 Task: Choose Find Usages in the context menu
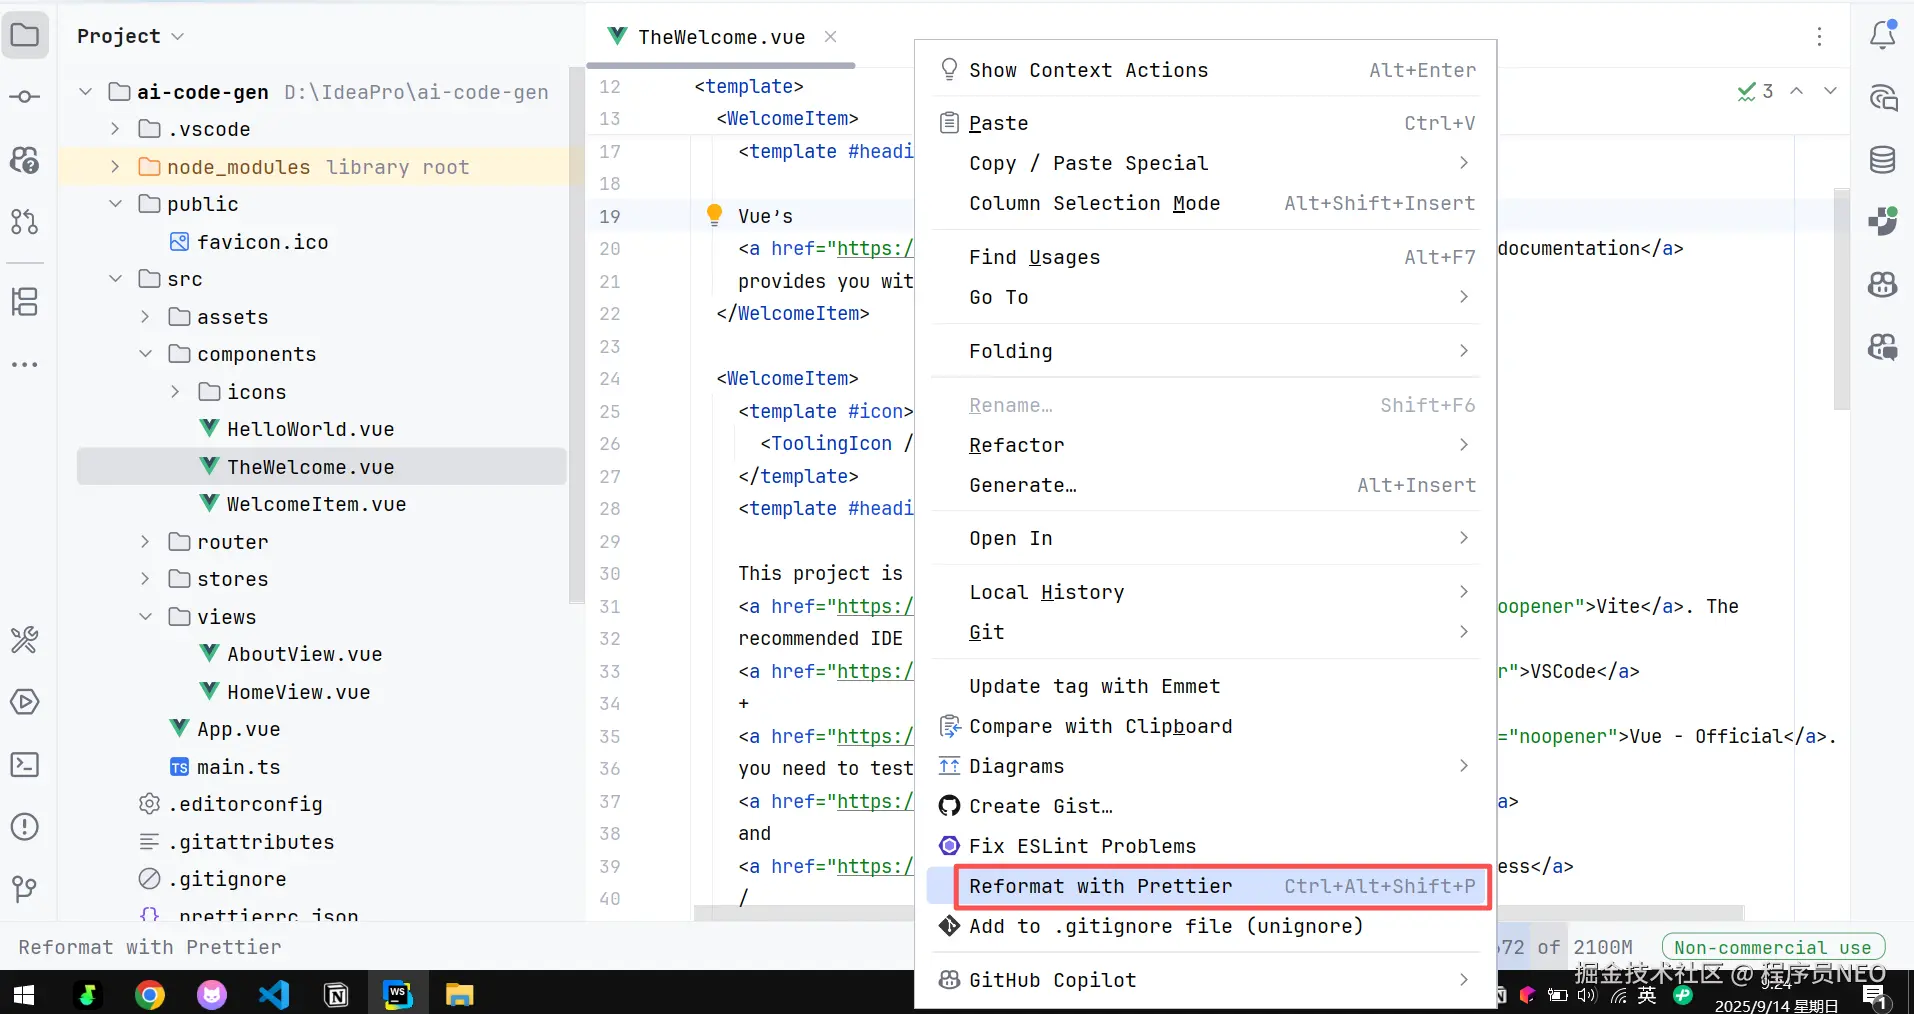point(1206,257)
